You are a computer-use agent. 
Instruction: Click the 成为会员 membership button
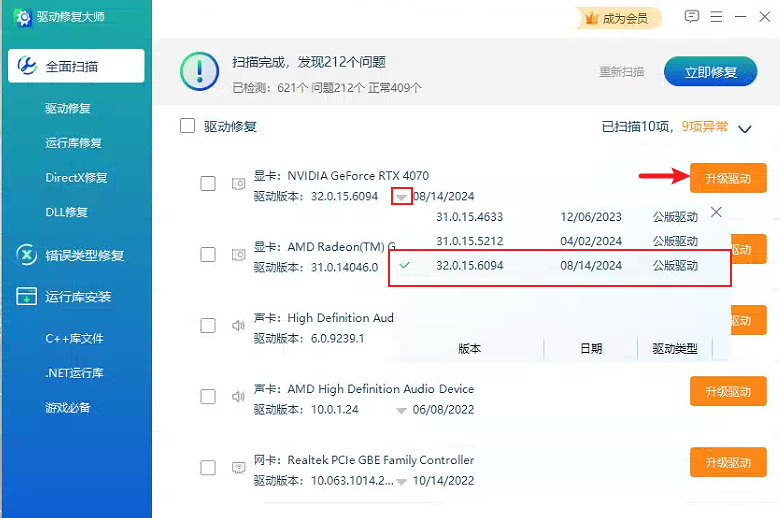619,19
